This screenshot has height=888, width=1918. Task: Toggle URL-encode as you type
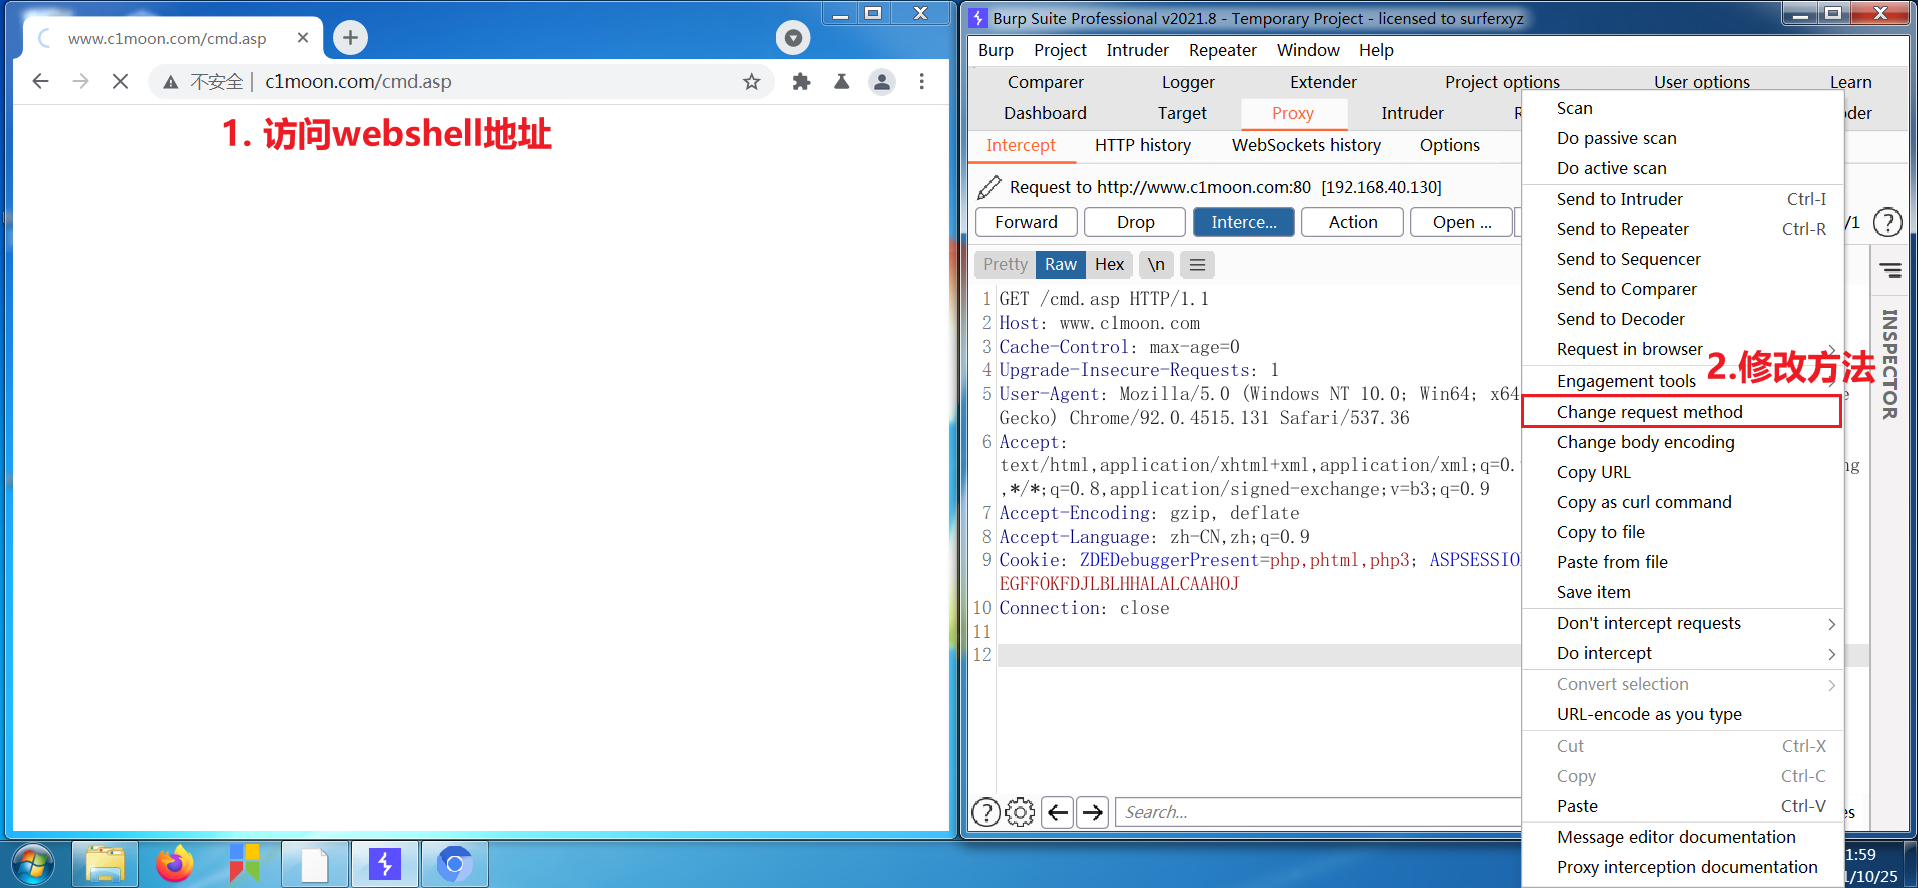(1682, 714)
